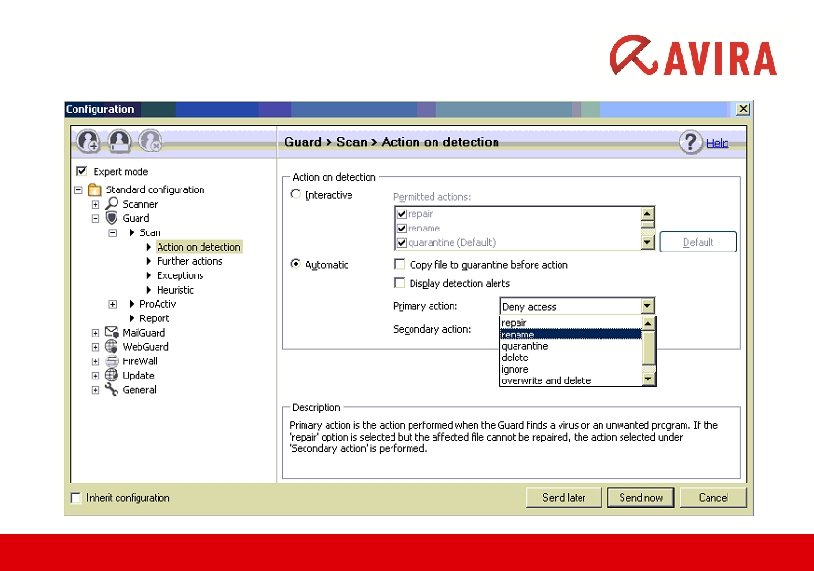The width and height of the screenshot is (814, 571).
Task: Click the Help question mark icon
Action: tap(690, 142)
